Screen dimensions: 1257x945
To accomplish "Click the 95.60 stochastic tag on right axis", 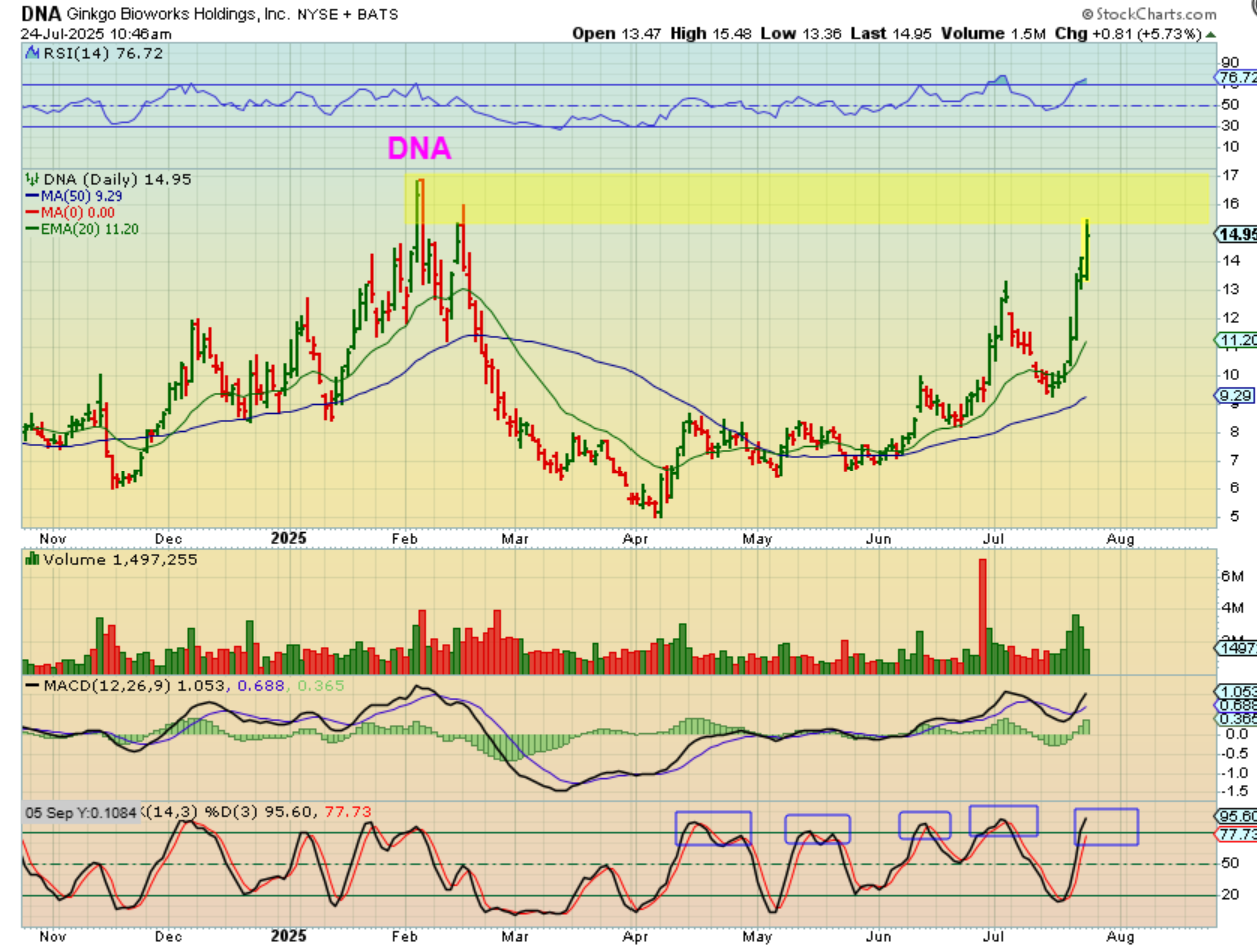I will [x=1238, y=816].
